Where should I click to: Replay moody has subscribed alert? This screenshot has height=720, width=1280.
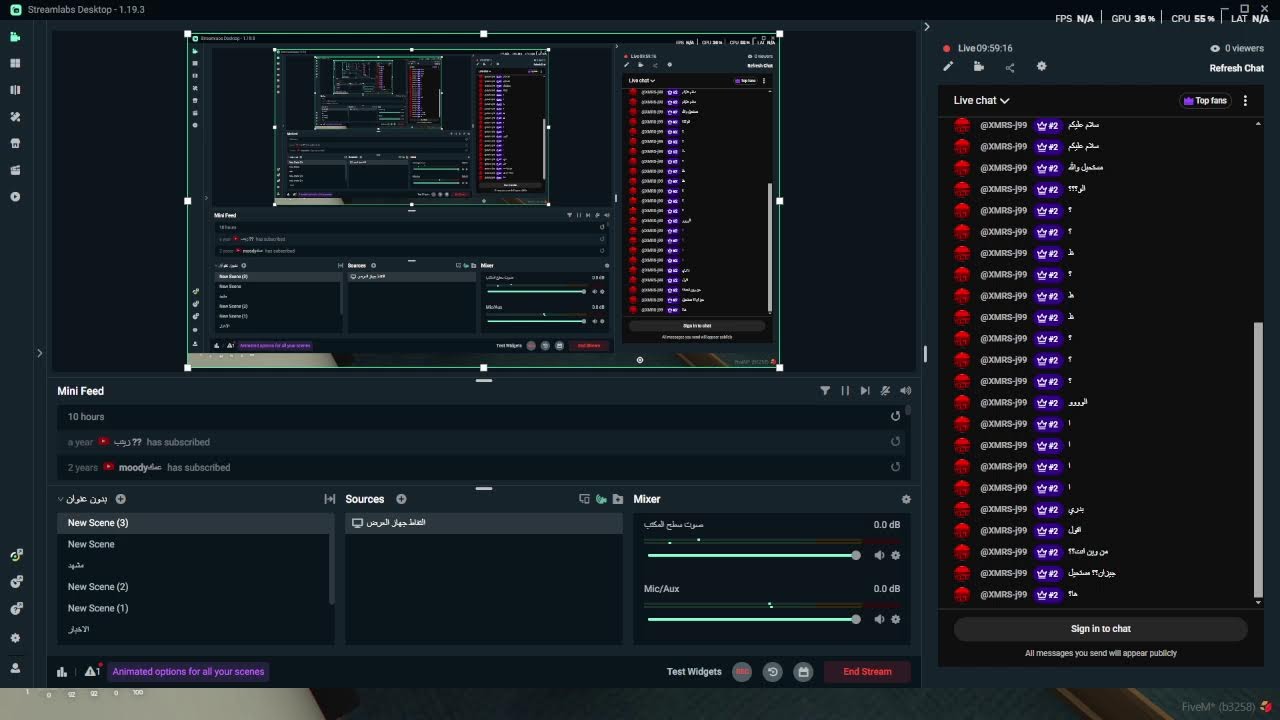895,467
